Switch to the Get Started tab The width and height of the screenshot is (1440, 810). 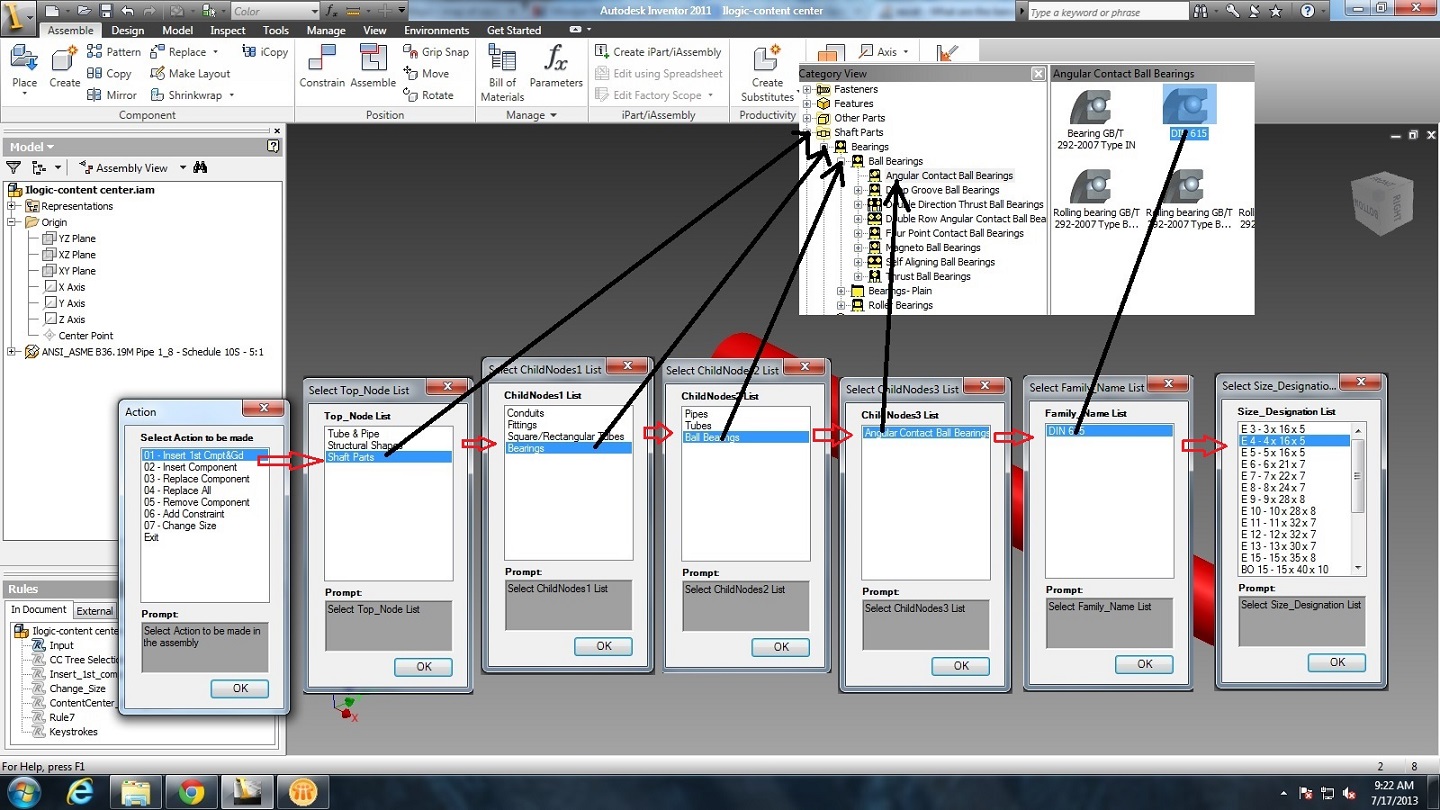click(514, 30)
